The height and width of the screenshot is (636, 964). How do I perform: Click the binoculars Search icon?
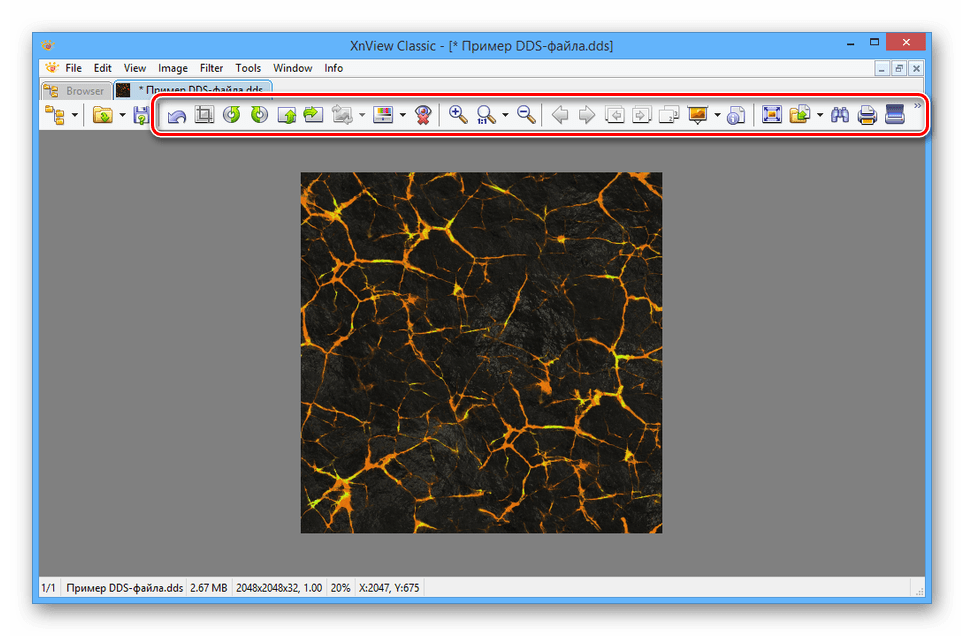click(840, 115)
